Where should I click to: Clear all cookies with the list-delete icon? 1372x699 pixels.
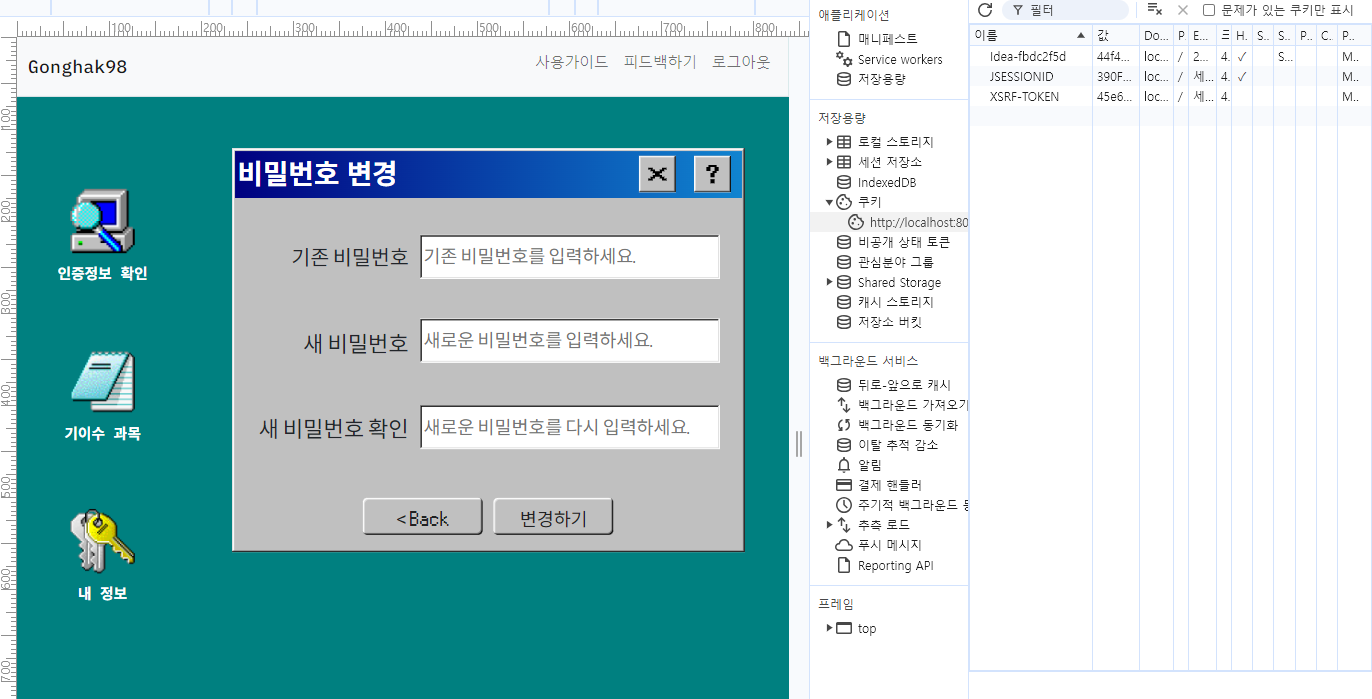click(1155, 10)
